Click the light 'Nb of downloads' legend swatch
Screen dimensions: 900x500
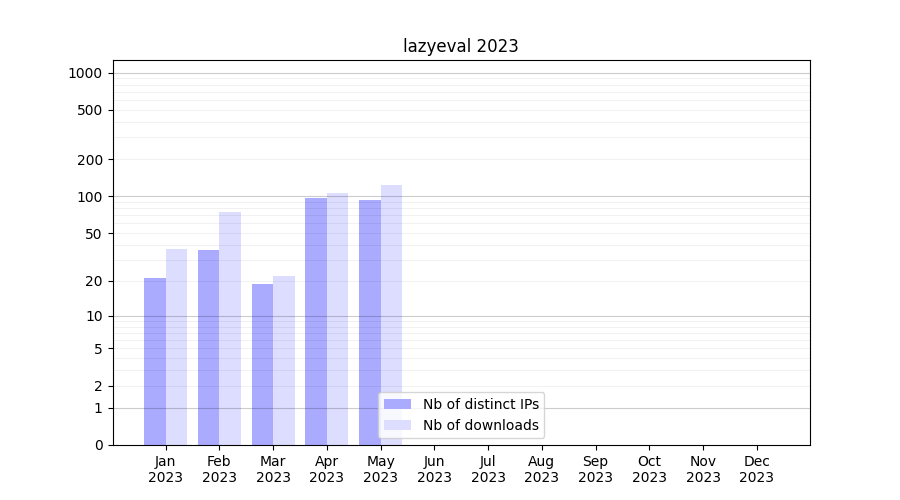[397, 425]
